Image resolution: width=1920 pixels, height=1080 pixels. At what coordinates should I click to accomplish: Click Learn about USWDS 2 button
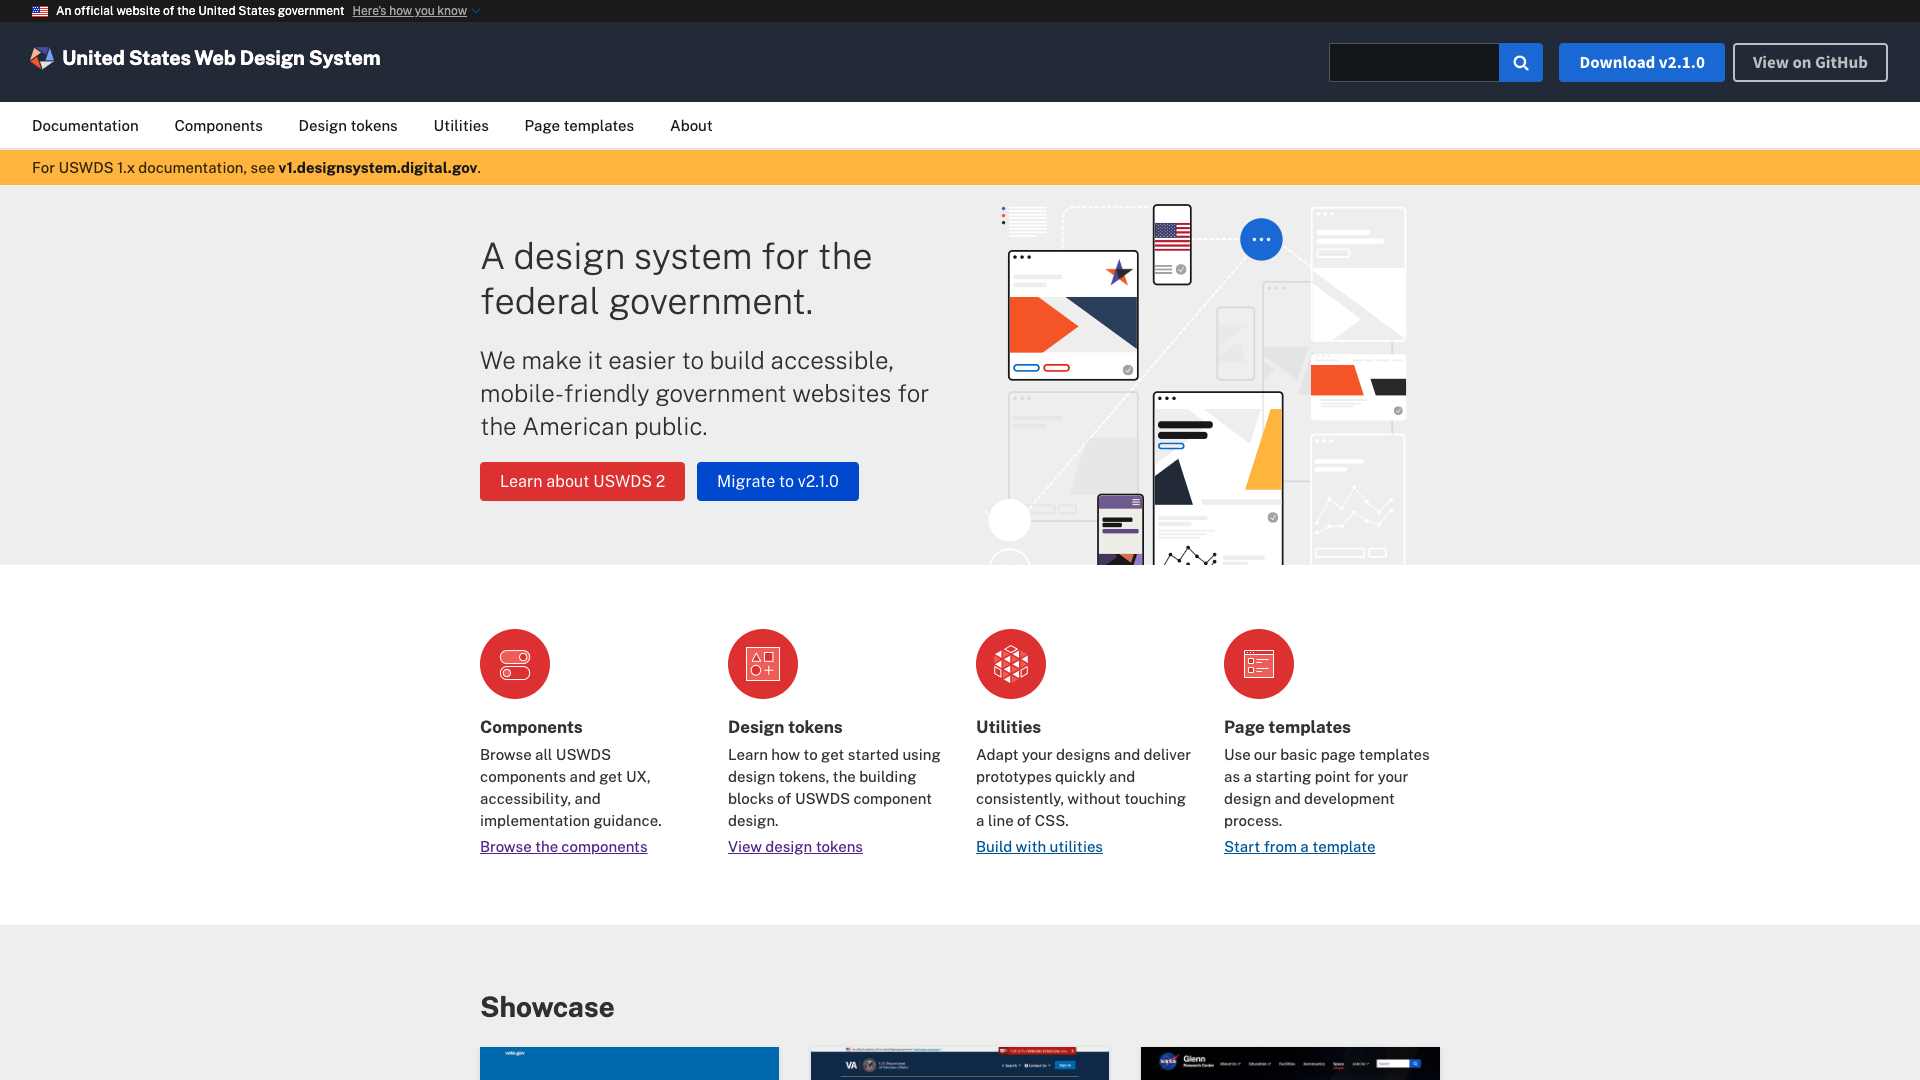(x=582, y=481)
